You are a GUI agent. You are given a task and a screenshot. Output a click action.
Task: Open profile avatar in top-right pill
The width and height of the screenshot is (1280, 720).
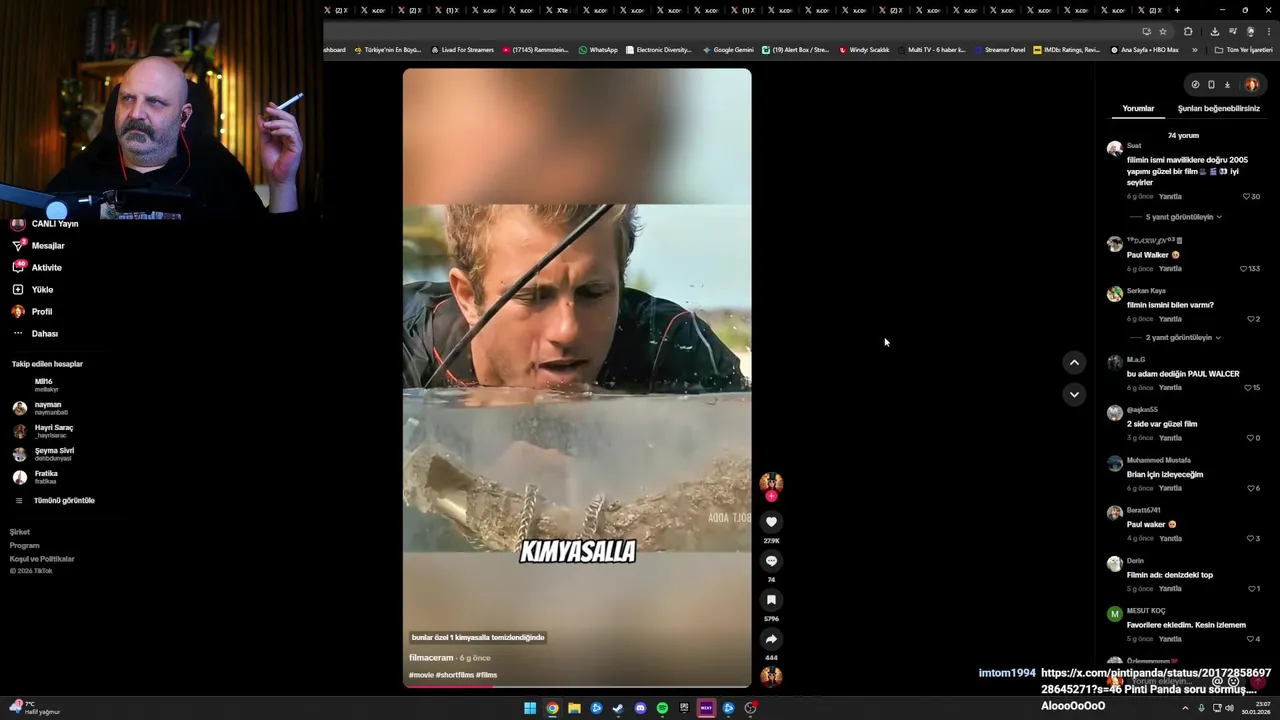(x=1251, y=85)
